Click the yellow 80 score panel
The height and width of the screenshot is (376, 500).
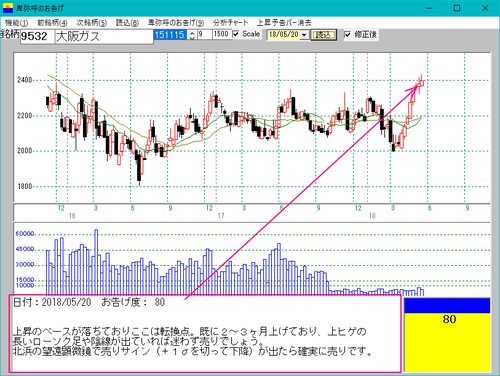pos(447,342)
